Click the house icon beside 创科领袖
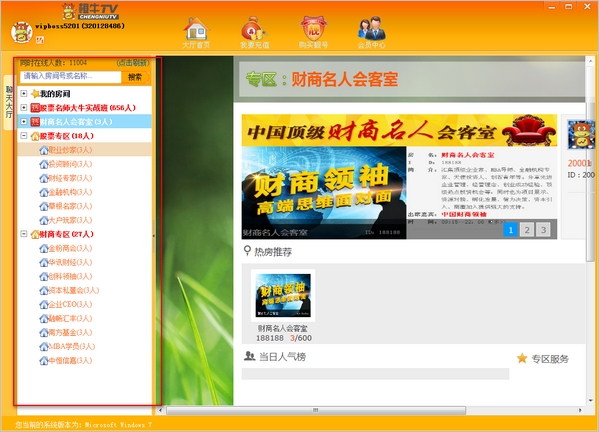This screenshot has width=599, height=432. click(x=44, y=277)
